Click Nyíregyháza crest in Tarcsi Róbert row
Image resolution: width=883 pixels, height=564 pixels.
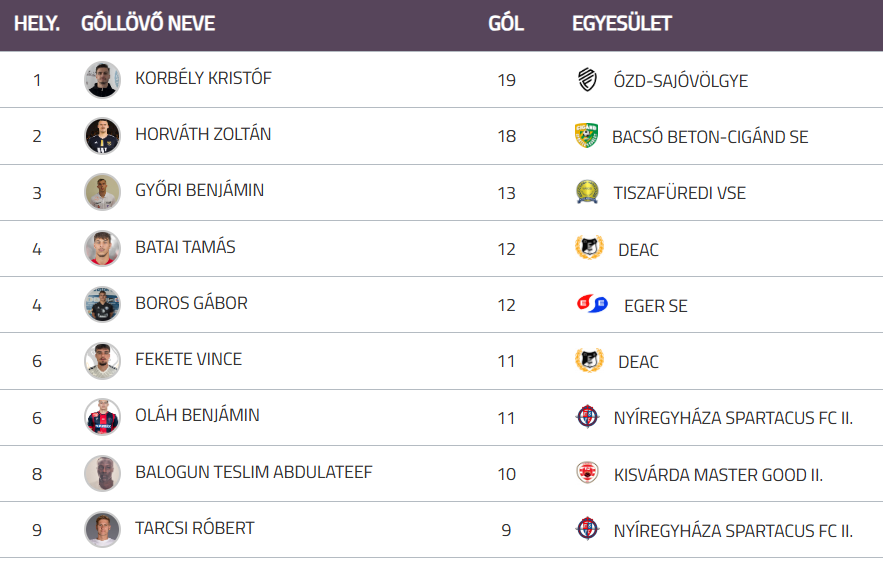tap(587, 529)
